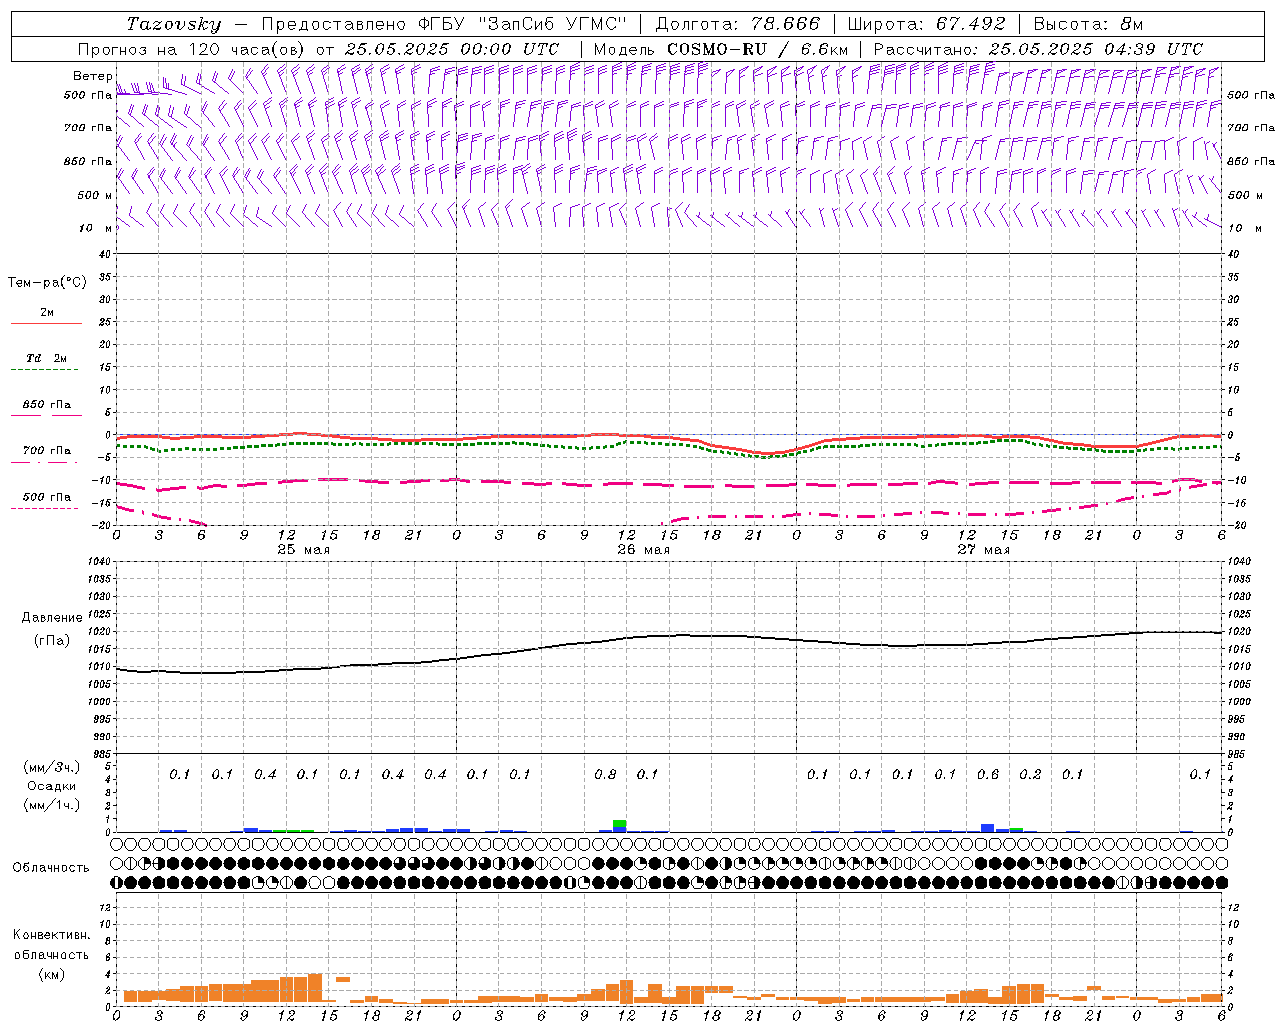Viewport: 1280px width, 1024px height.
Task: Click the 0.6 precipitation value
Action: pyautogui.click(x=988, y=775)
